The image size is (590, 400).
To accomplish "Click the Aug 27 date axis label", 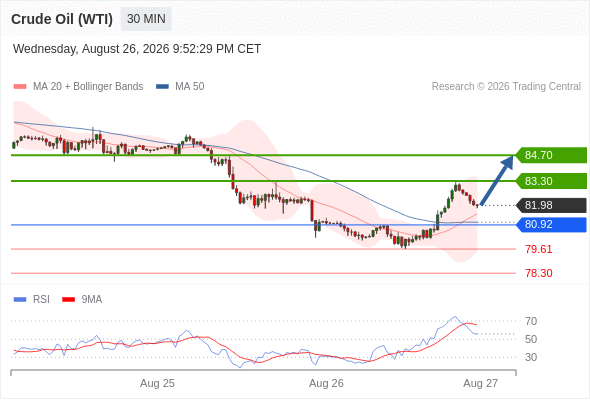I will pyautogui.click(x=481, y=383).
